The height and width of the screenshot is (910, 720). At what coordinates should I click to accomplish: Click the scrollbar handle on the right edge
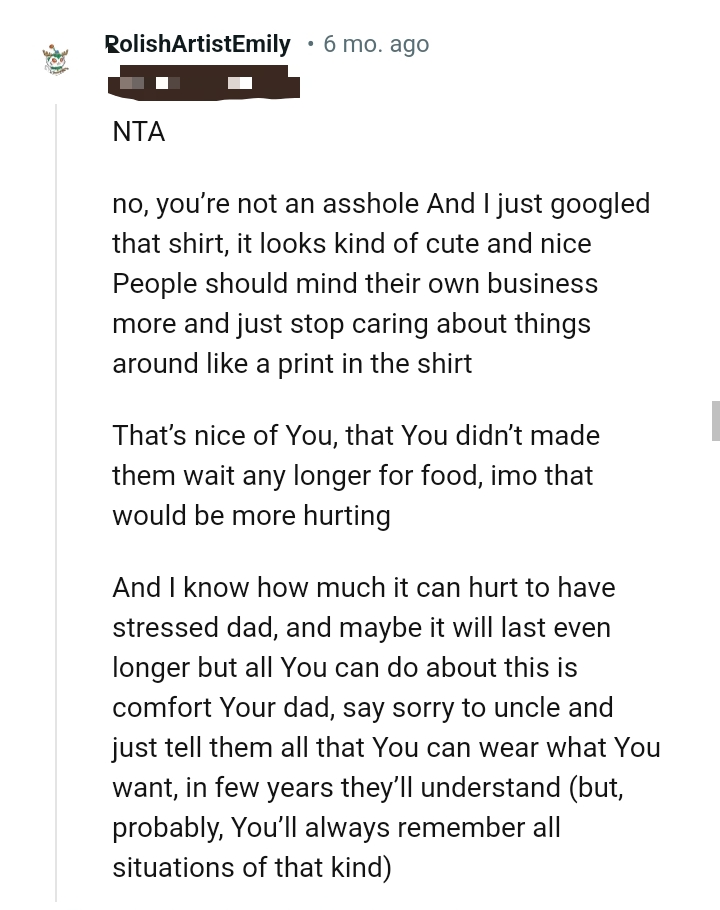point(715,420)
